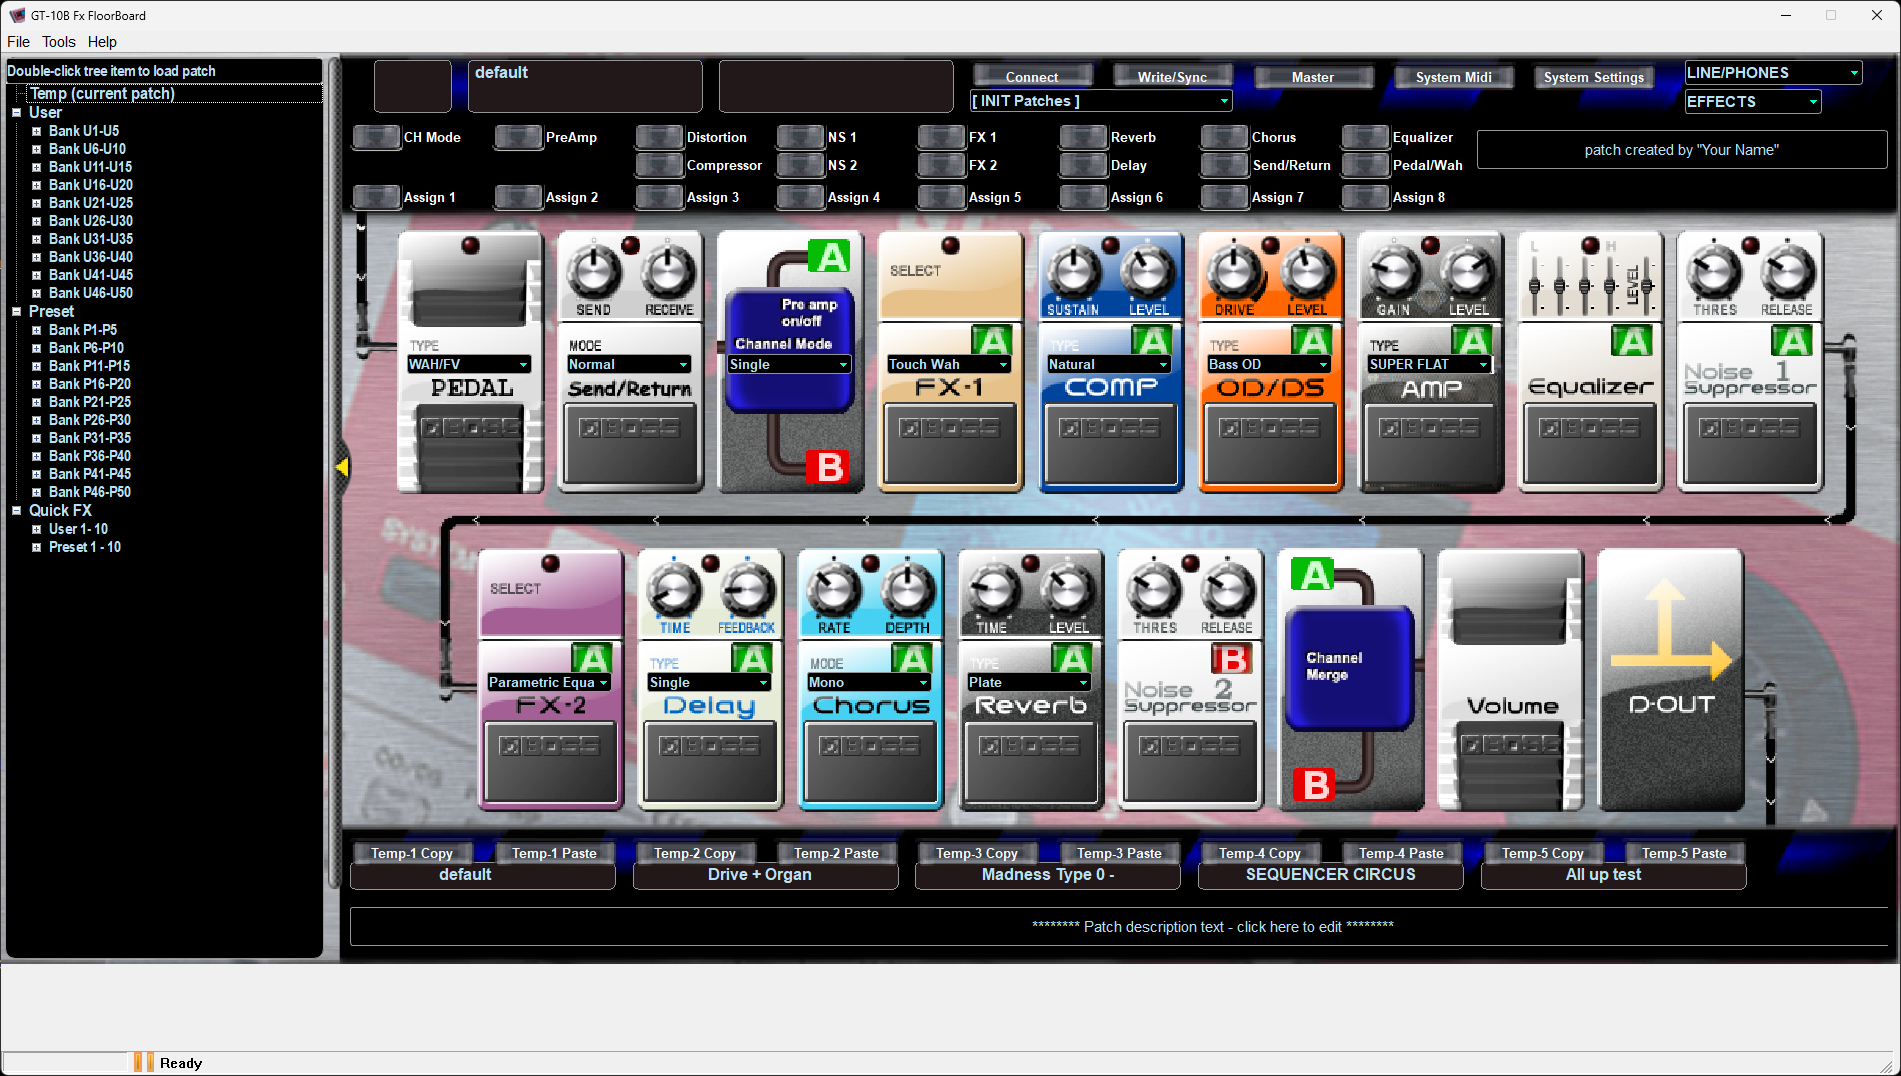This screenshot has width=1901, height=1076.
Task: Click the red B badge on the Channel Mode pedal
Action: [x=829, y=467]
